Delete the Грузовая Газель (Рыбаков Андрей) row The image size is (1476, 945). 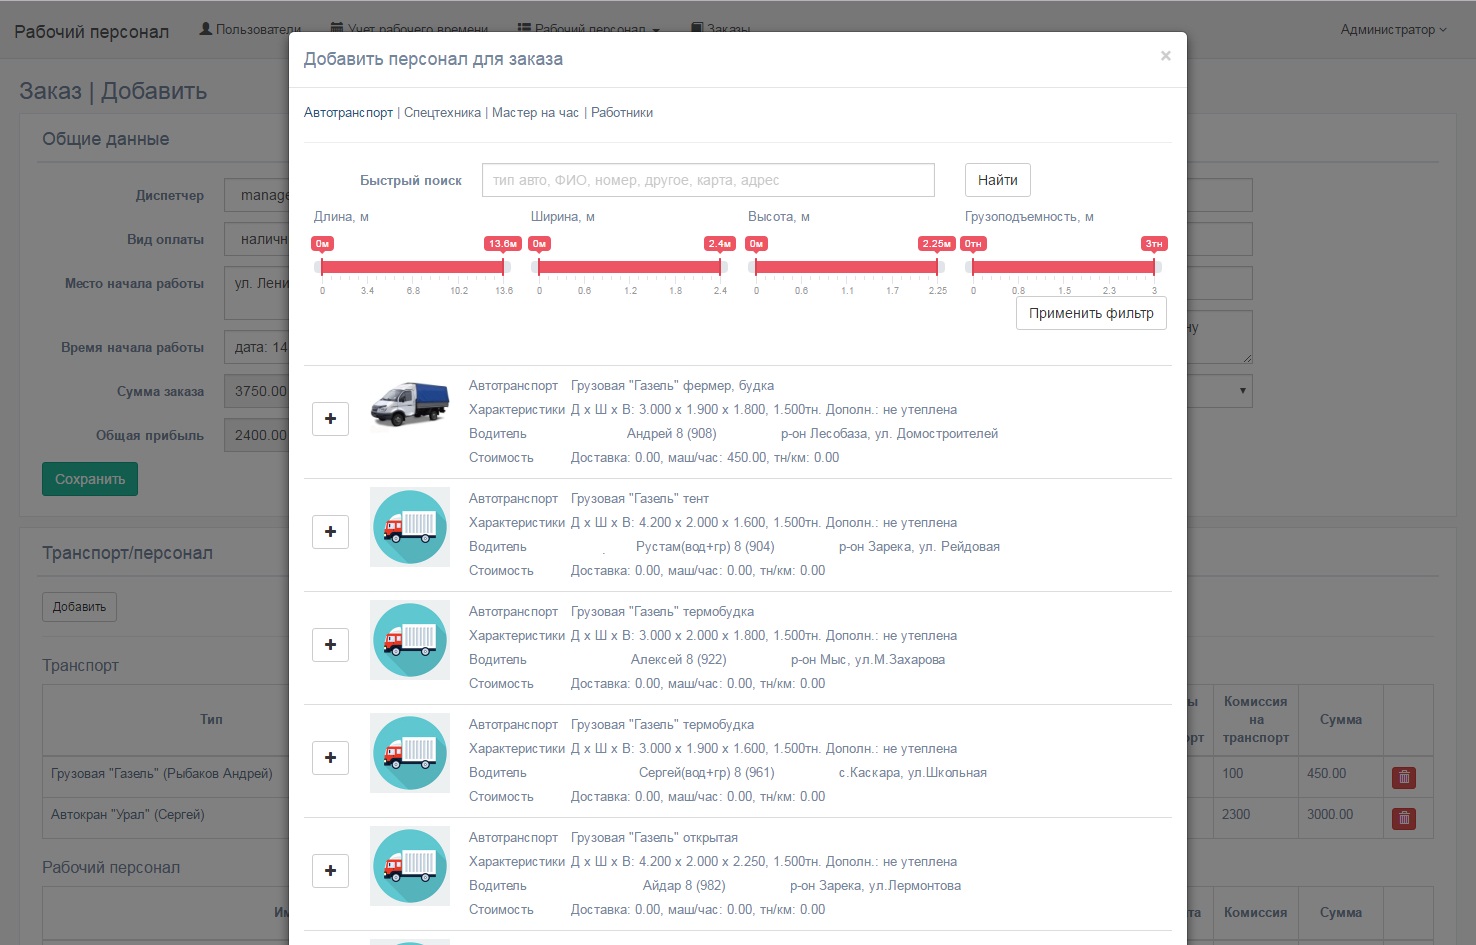(1404, 777)
